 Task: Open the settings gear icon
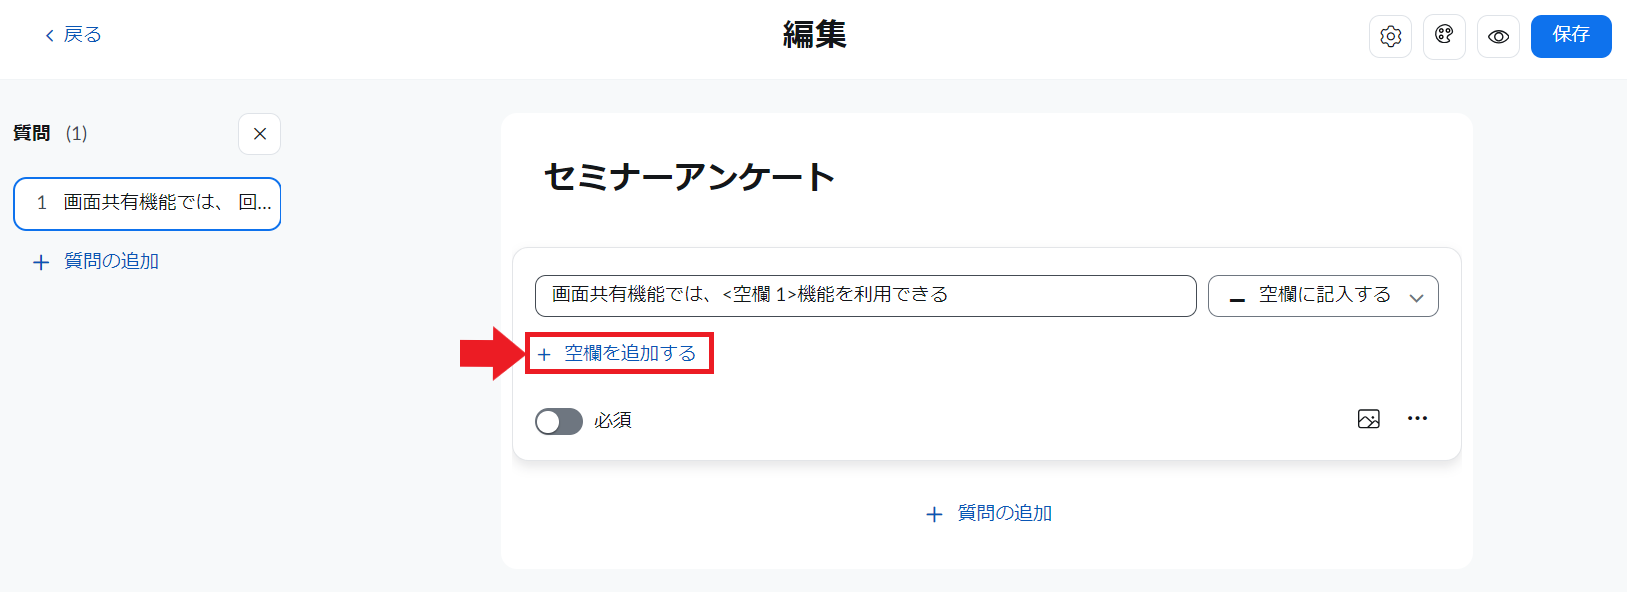[x=1390, y=37]
